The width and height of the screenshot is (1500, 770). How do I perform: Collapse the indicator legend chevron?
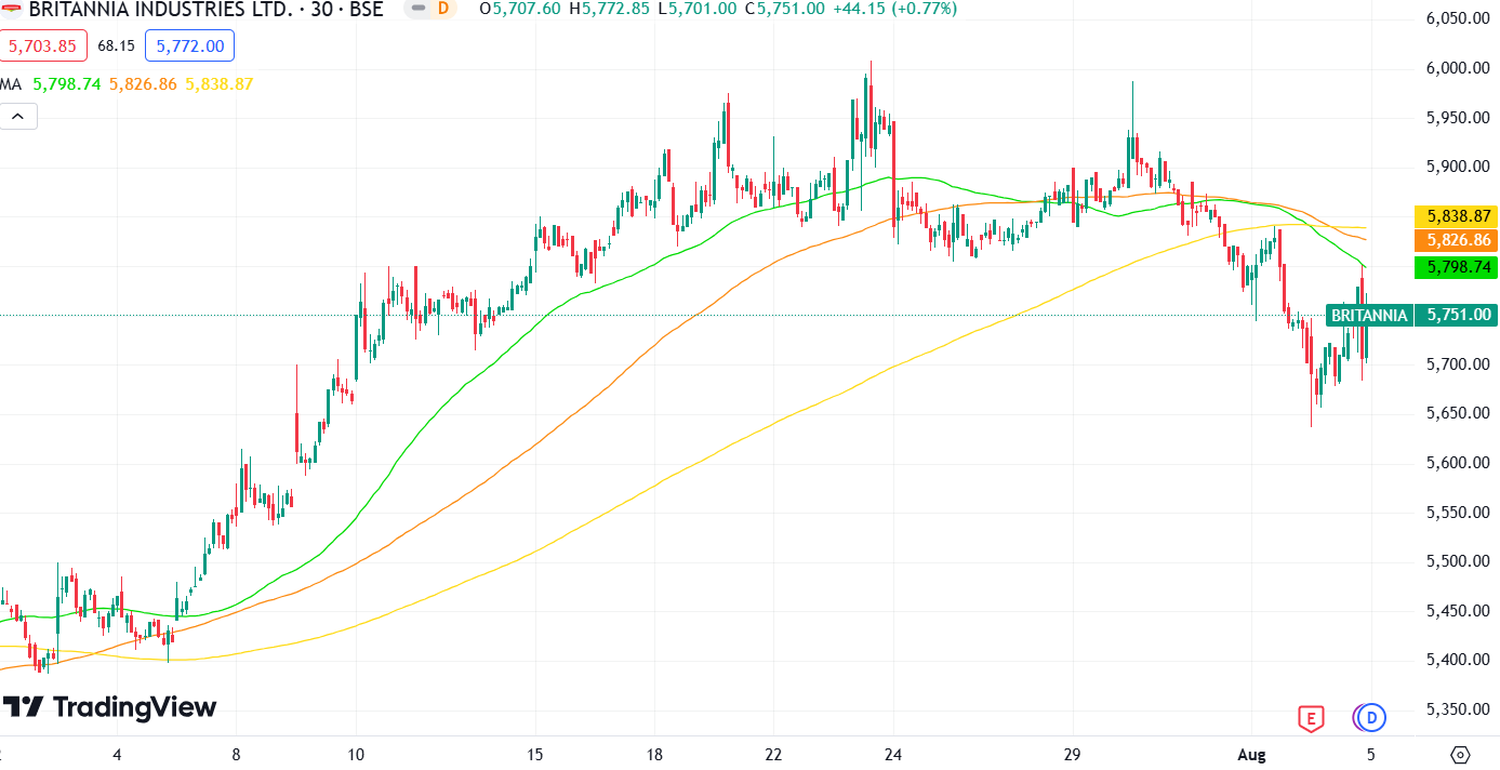(x=18, y=117)
